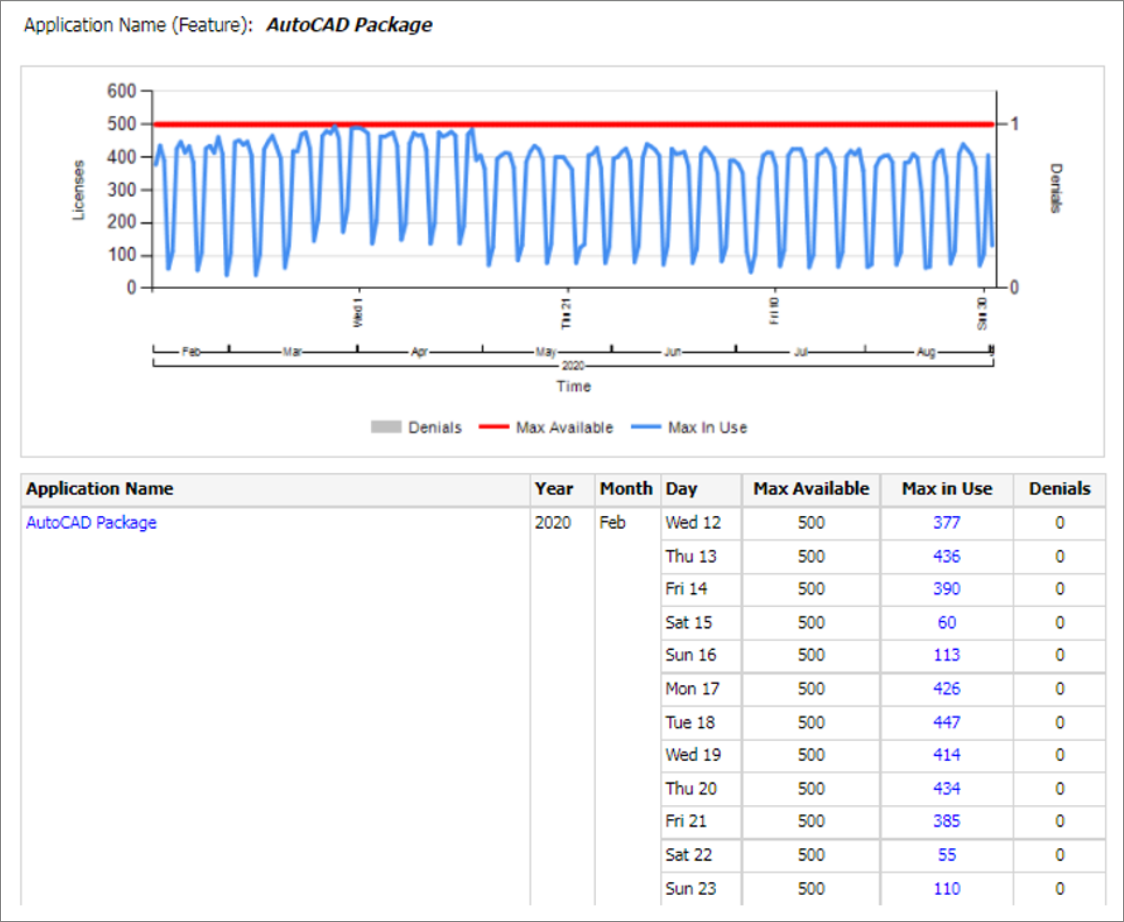The image size is (1124, 922).
Task: Select the Max in Use column header
Action: tap(946, 489)
